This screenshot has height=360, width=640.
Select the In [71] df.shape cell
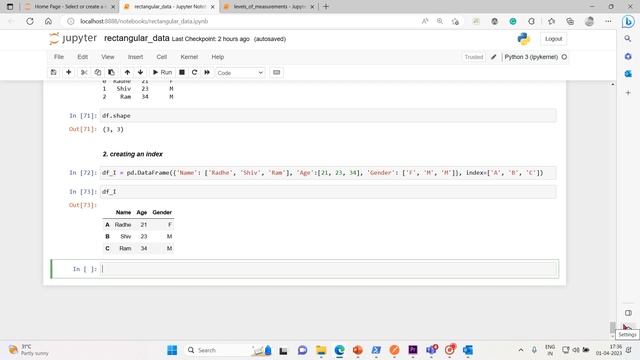click(x=328, y=116)
